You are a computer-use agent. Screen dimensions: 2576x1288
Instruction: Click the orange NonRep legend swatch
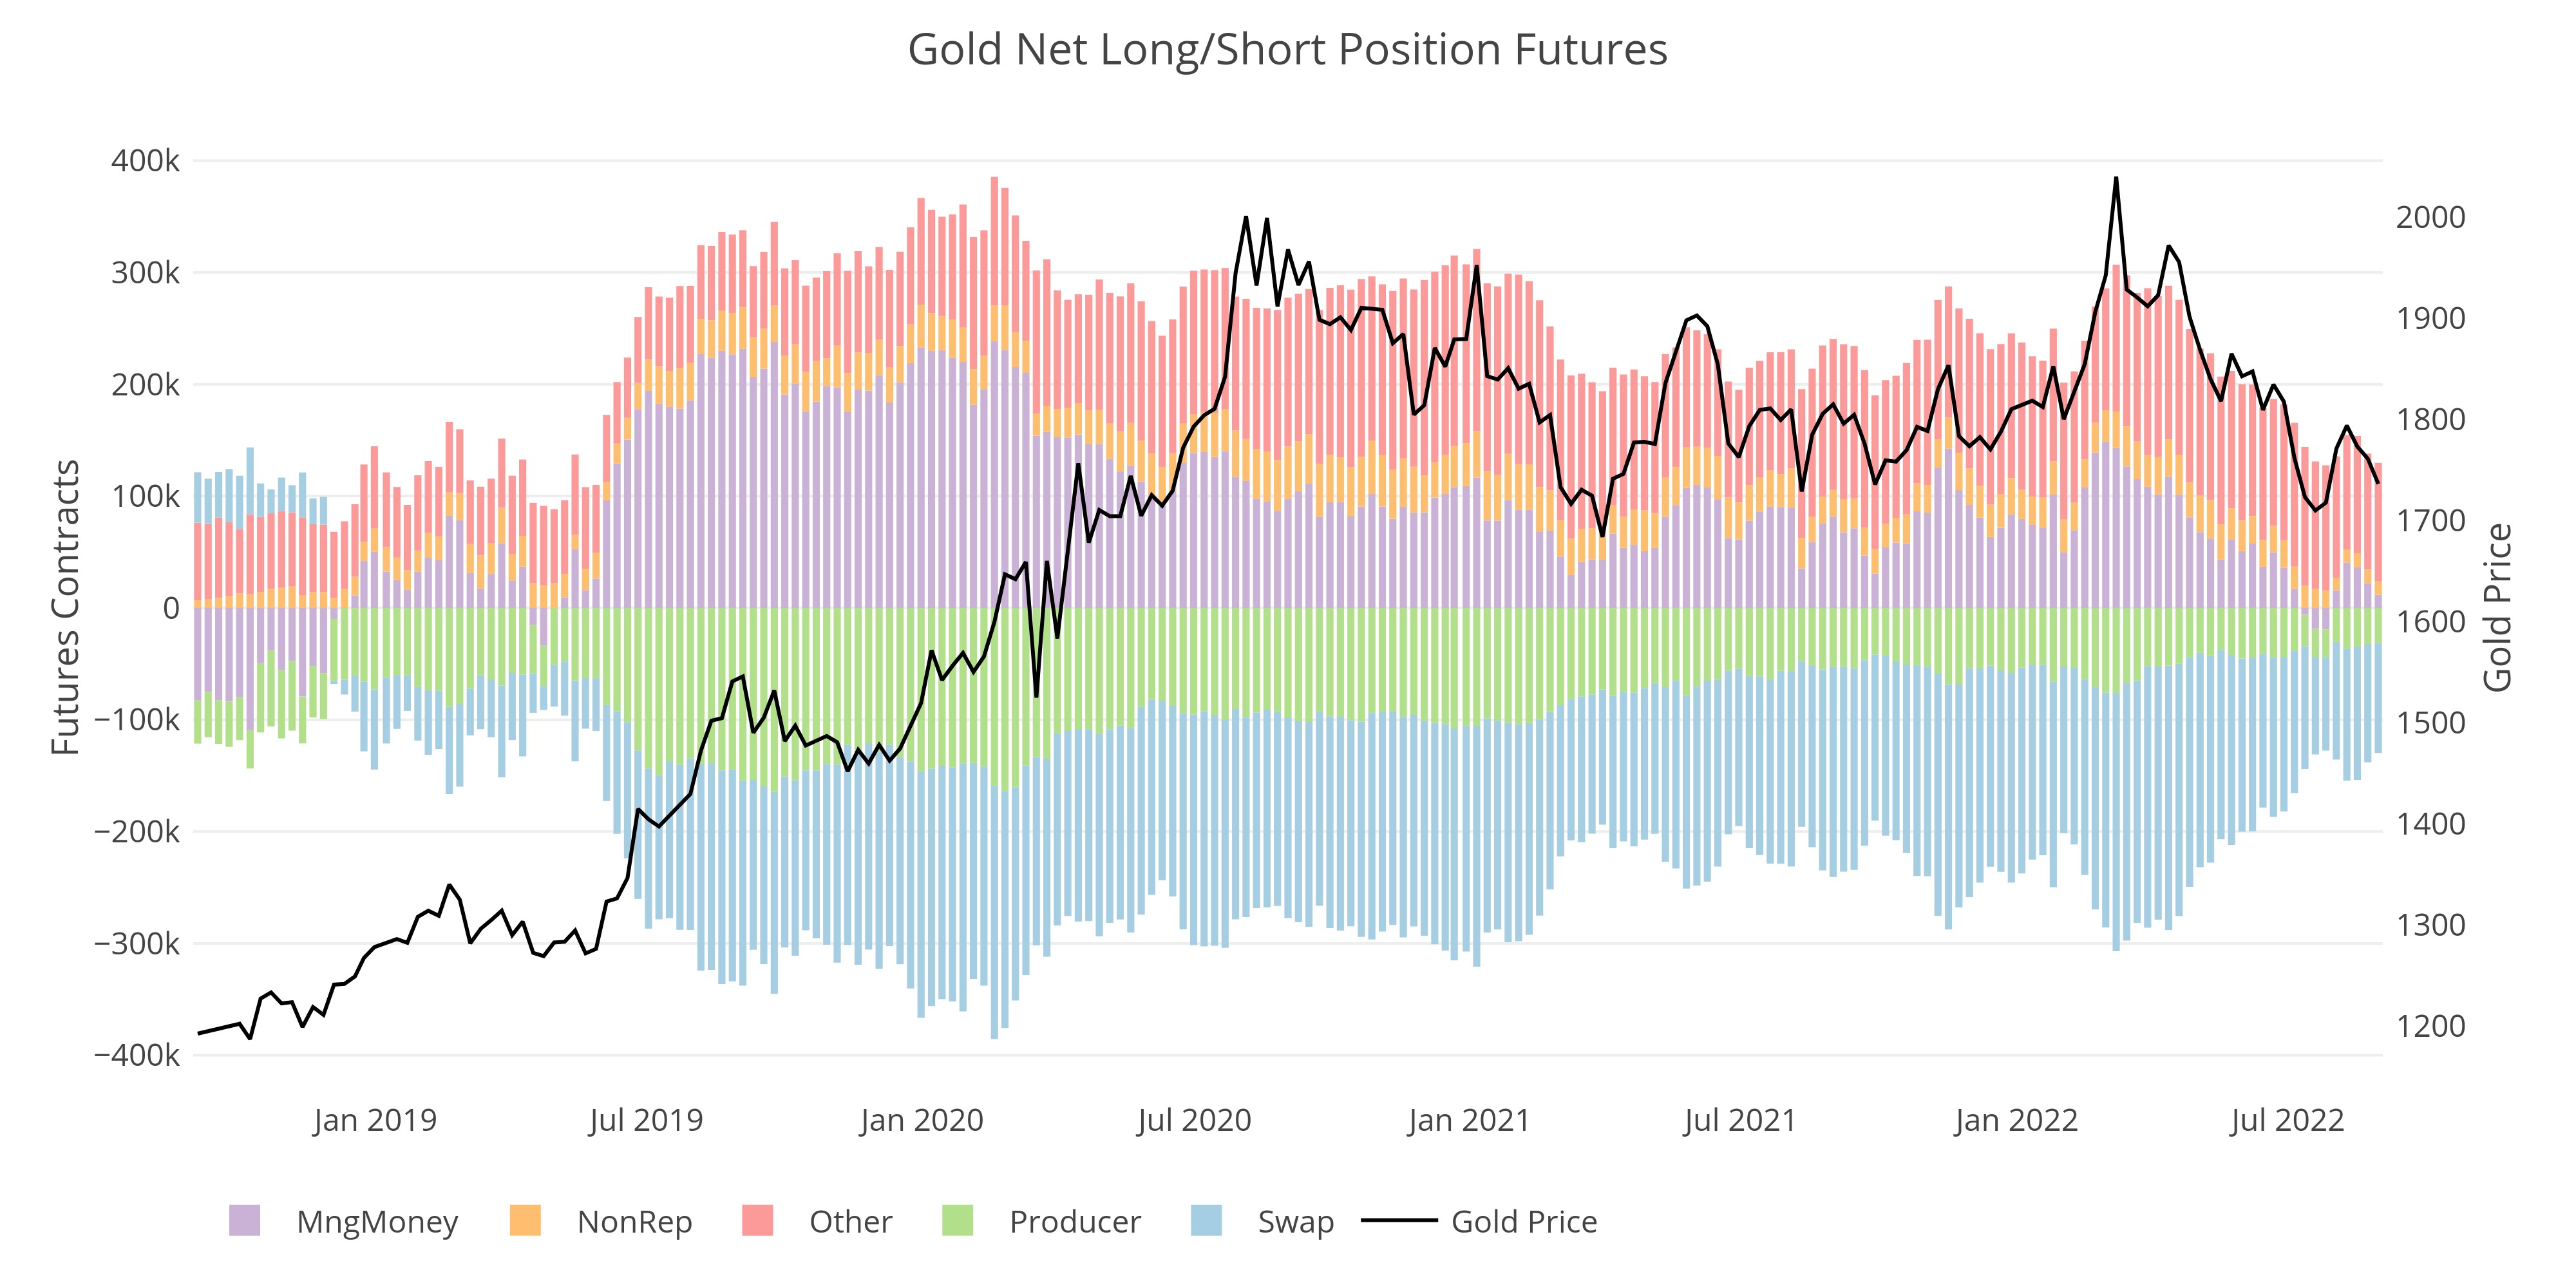[x=525, y=1221]
